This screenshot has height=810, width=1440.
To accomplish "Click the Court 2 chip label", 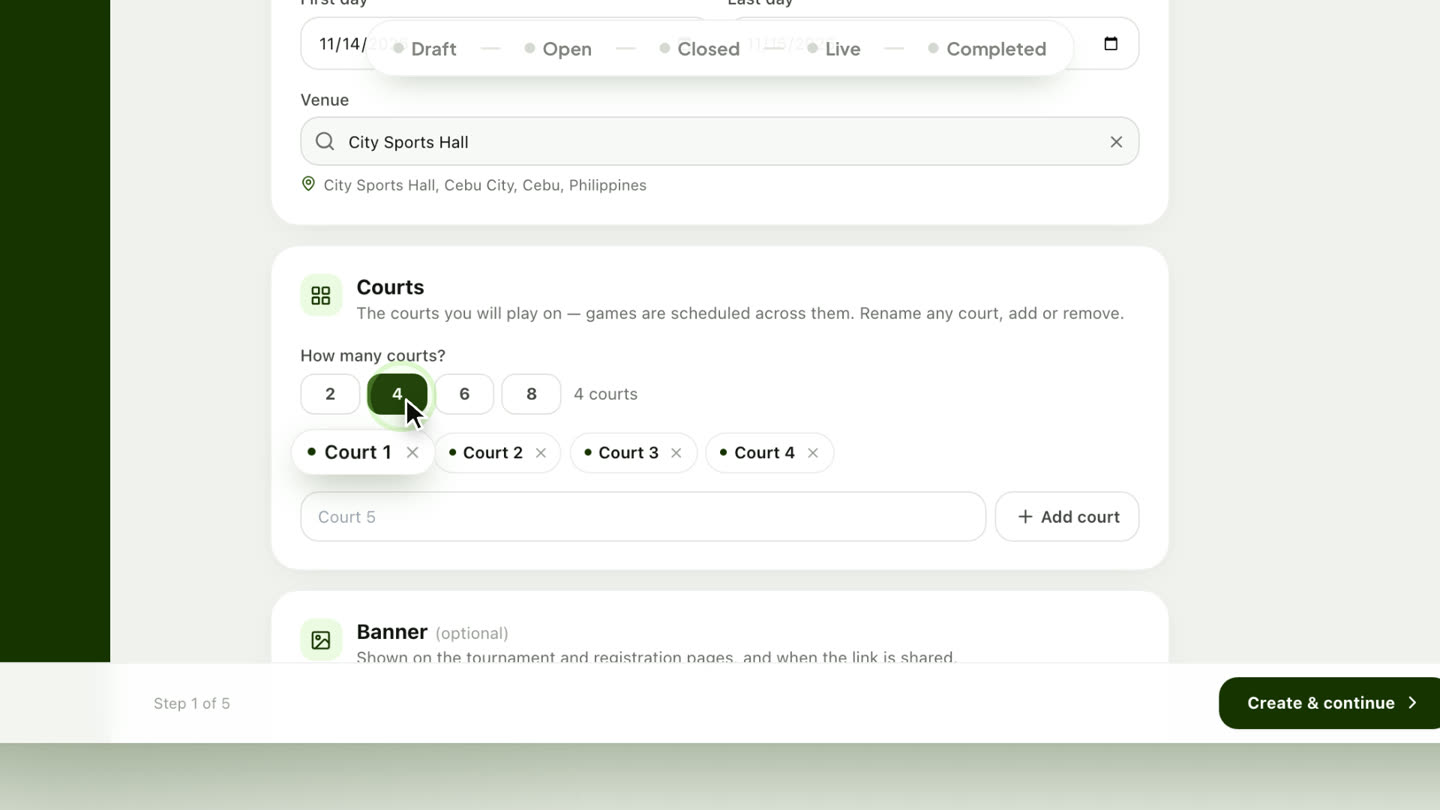I will tap(493, 453).
